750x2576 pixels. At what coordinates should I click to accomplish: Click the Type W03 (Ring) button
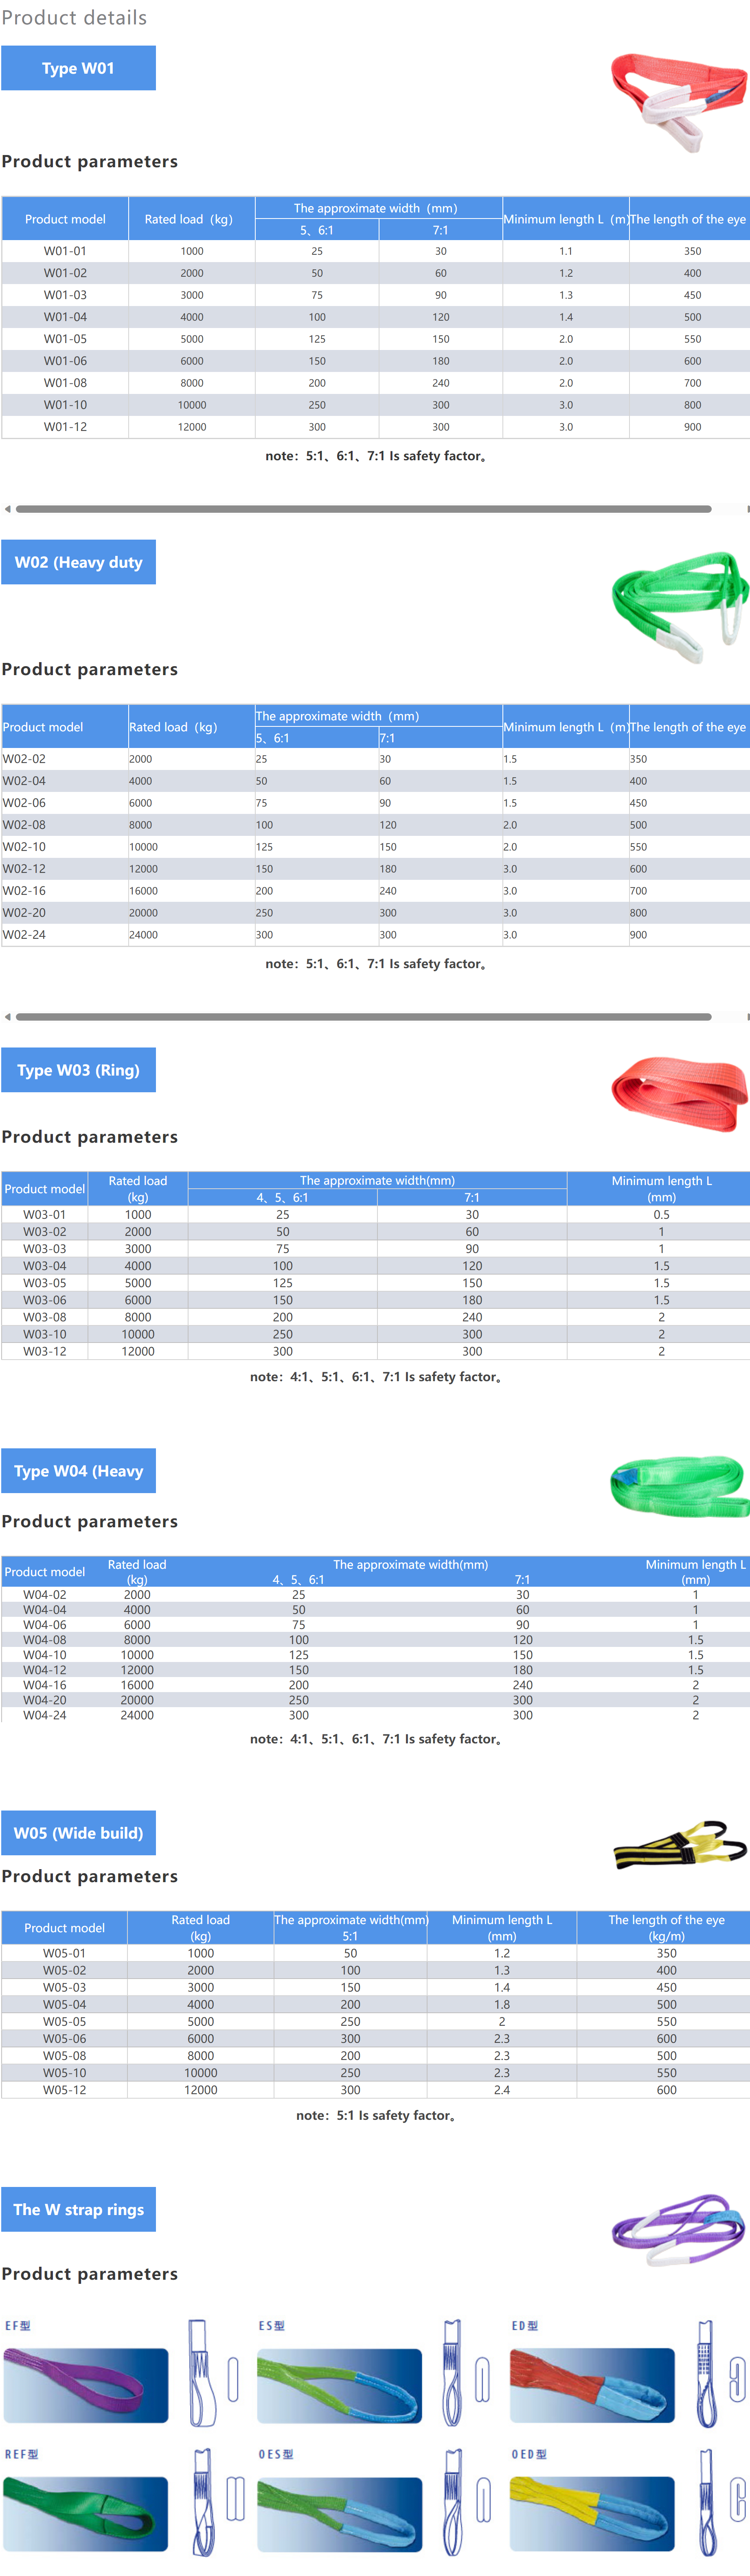(x=78, y=1070)
